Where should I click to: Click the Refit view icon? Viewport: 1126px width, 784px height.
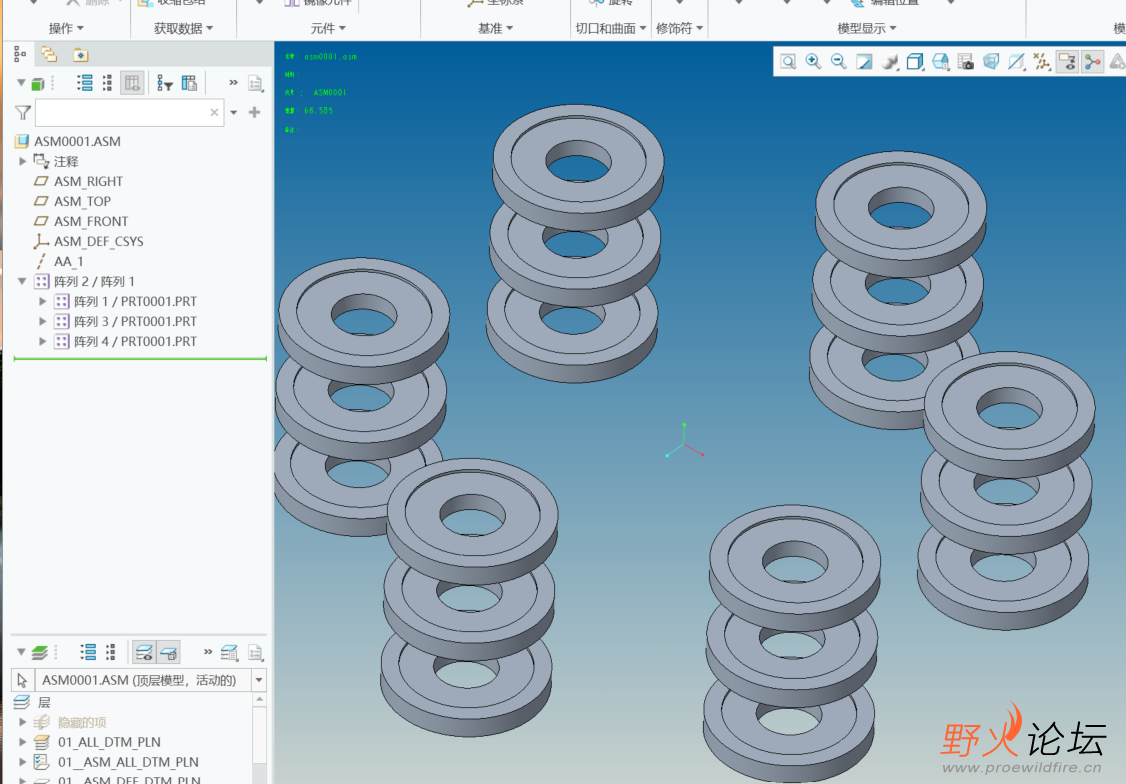tap(788, 62)
